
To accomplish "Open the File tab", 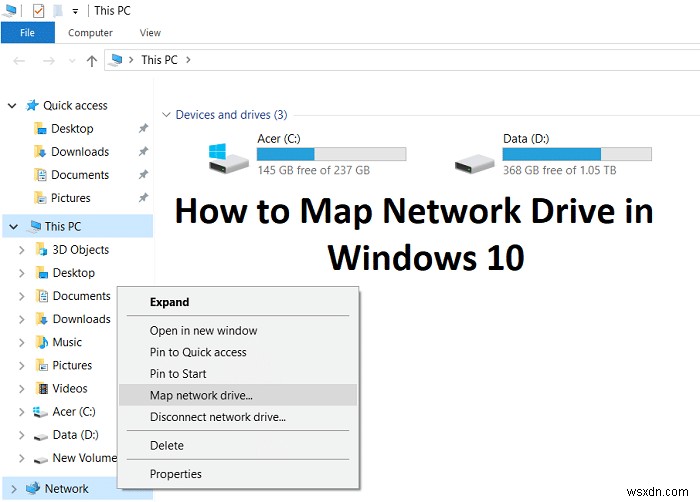I will (x=28, y=33).
